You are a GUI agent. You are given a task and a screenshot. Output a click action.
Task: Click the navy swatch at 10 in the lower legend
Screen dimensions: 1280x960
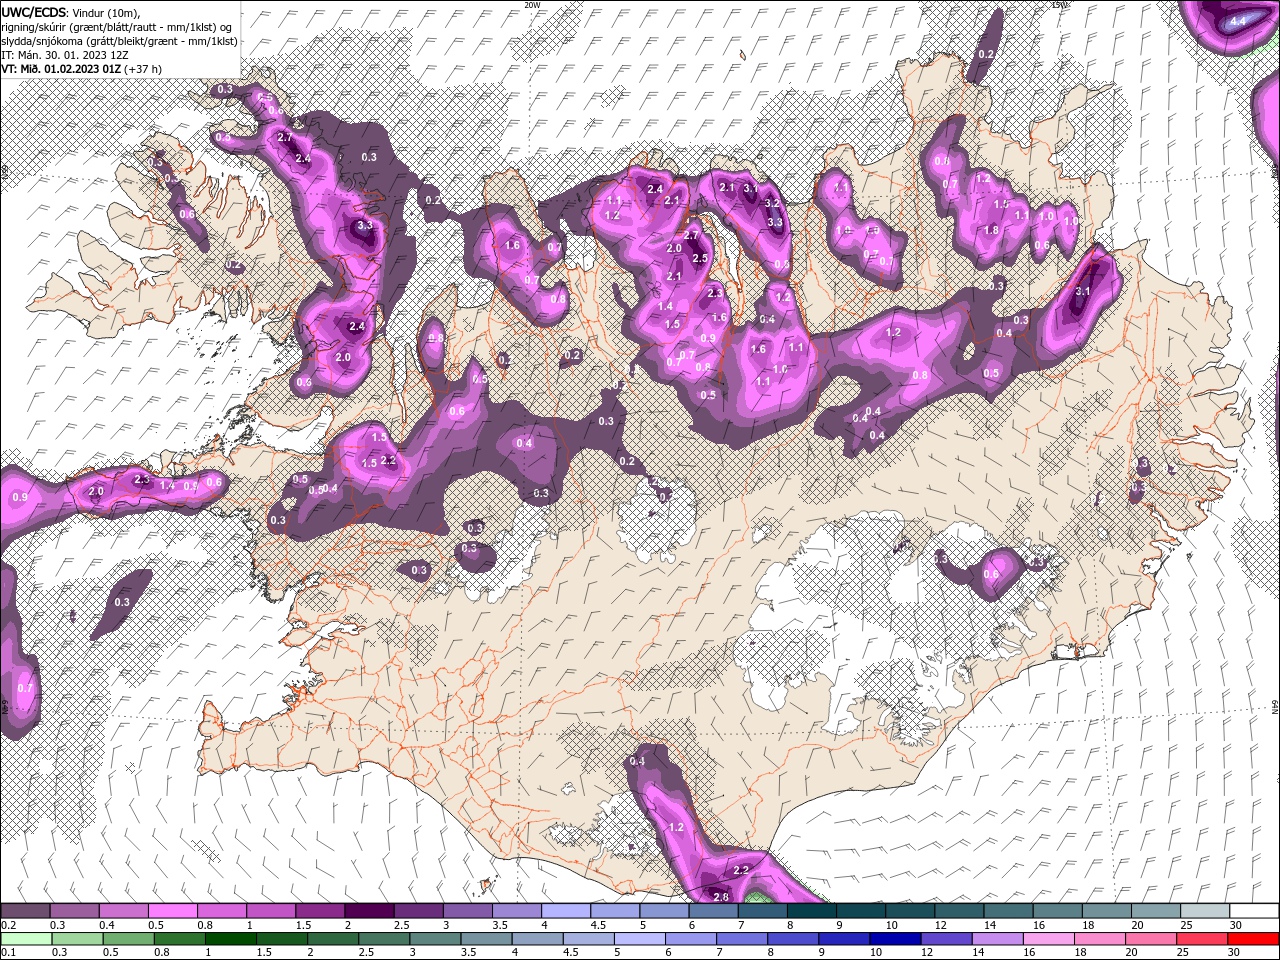(893, 939)
